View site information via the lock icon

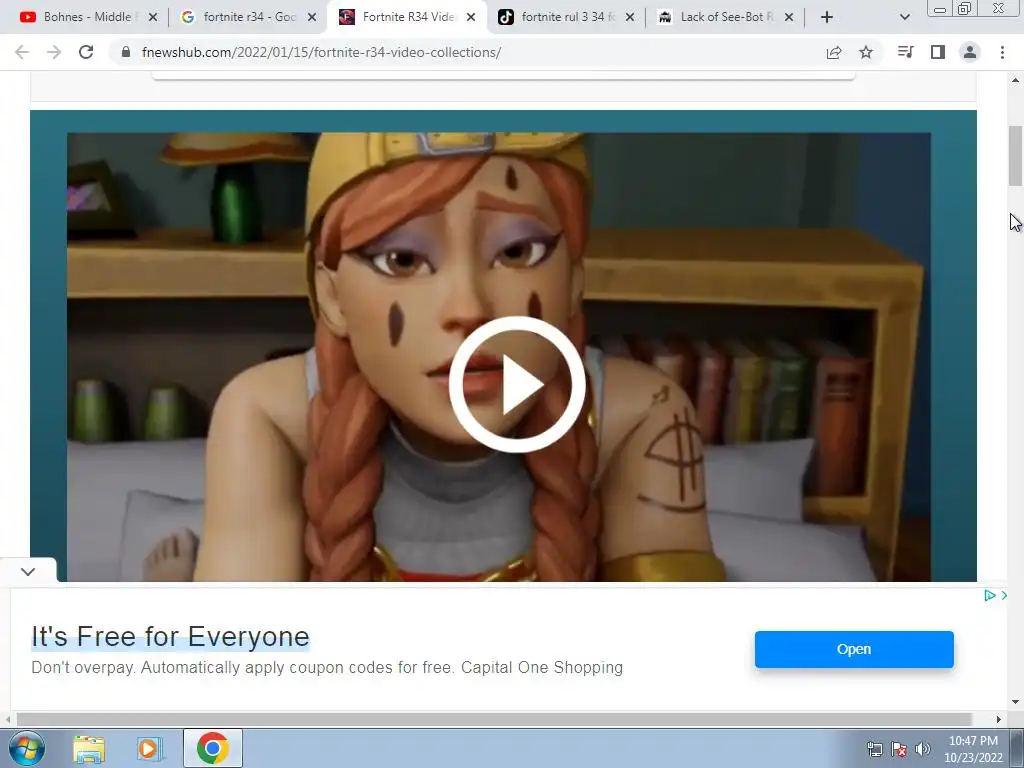[x=126, y=52]
